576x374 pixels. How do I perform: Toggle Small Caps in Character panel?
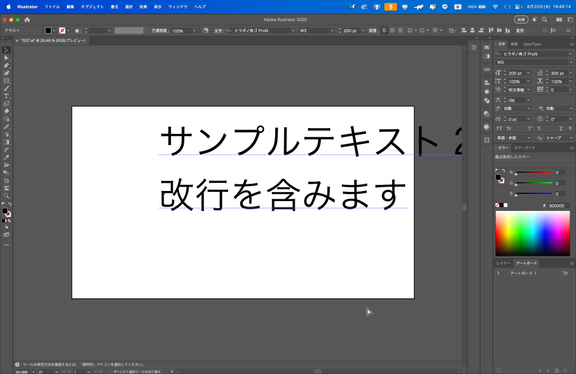pos(509,128)
